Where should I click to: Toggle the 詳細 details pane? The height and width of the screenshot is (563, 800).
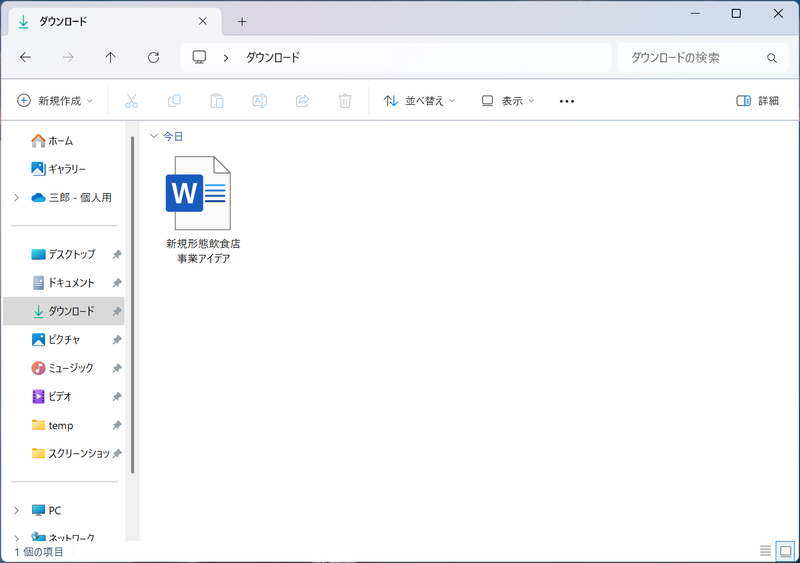(x=758, y=101)
